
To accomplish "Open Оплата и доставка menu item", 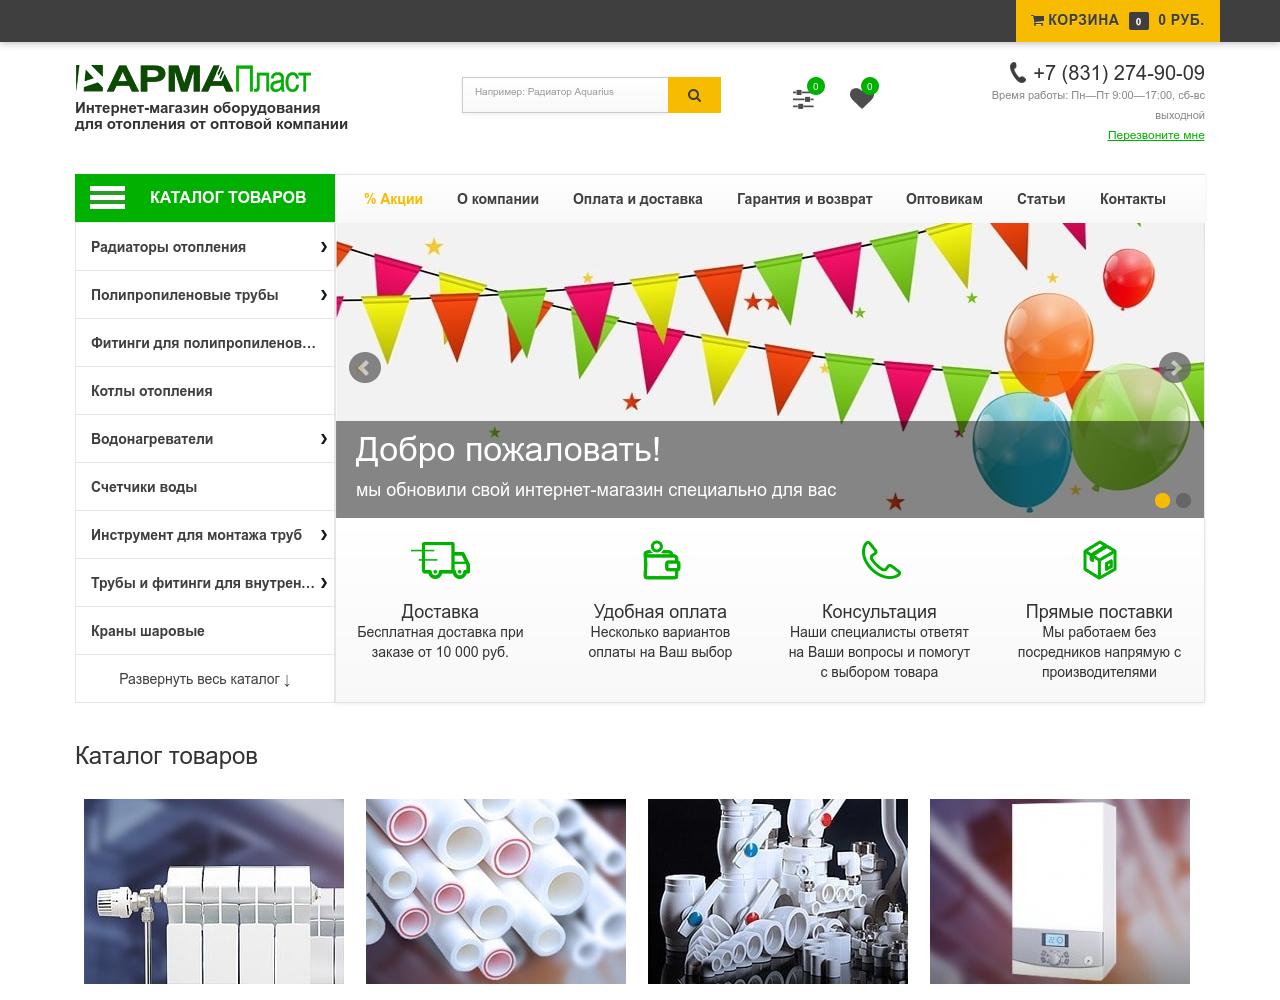I will click(x=638, y=199).
